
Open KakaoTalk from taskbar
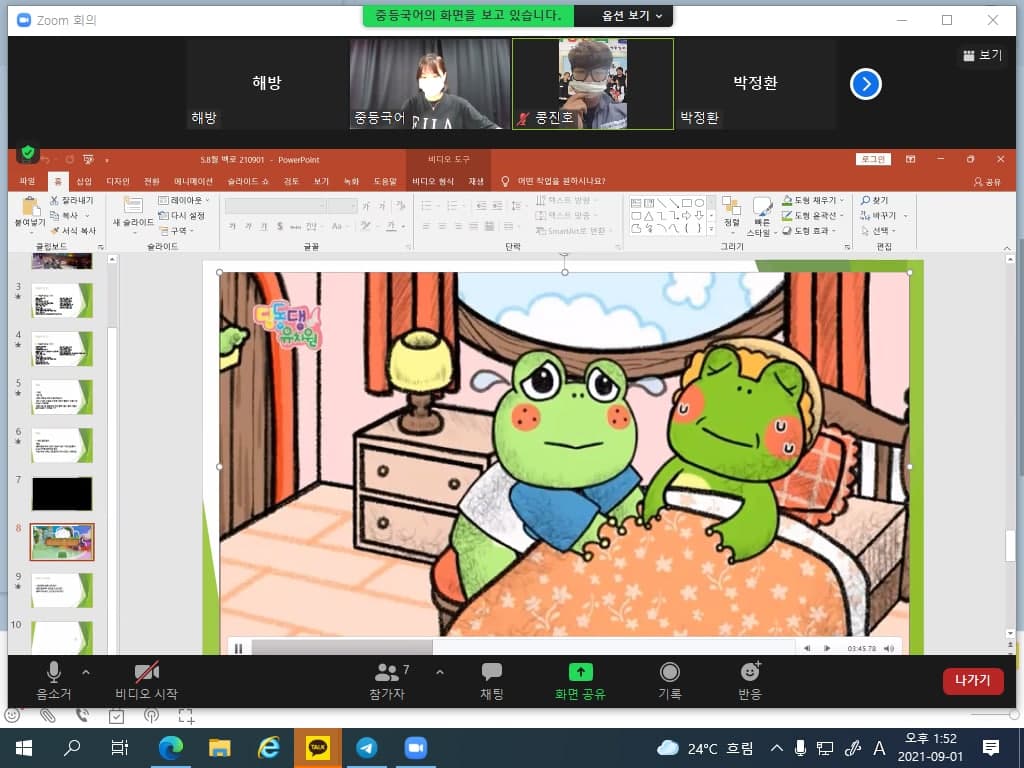click(318, 748)
